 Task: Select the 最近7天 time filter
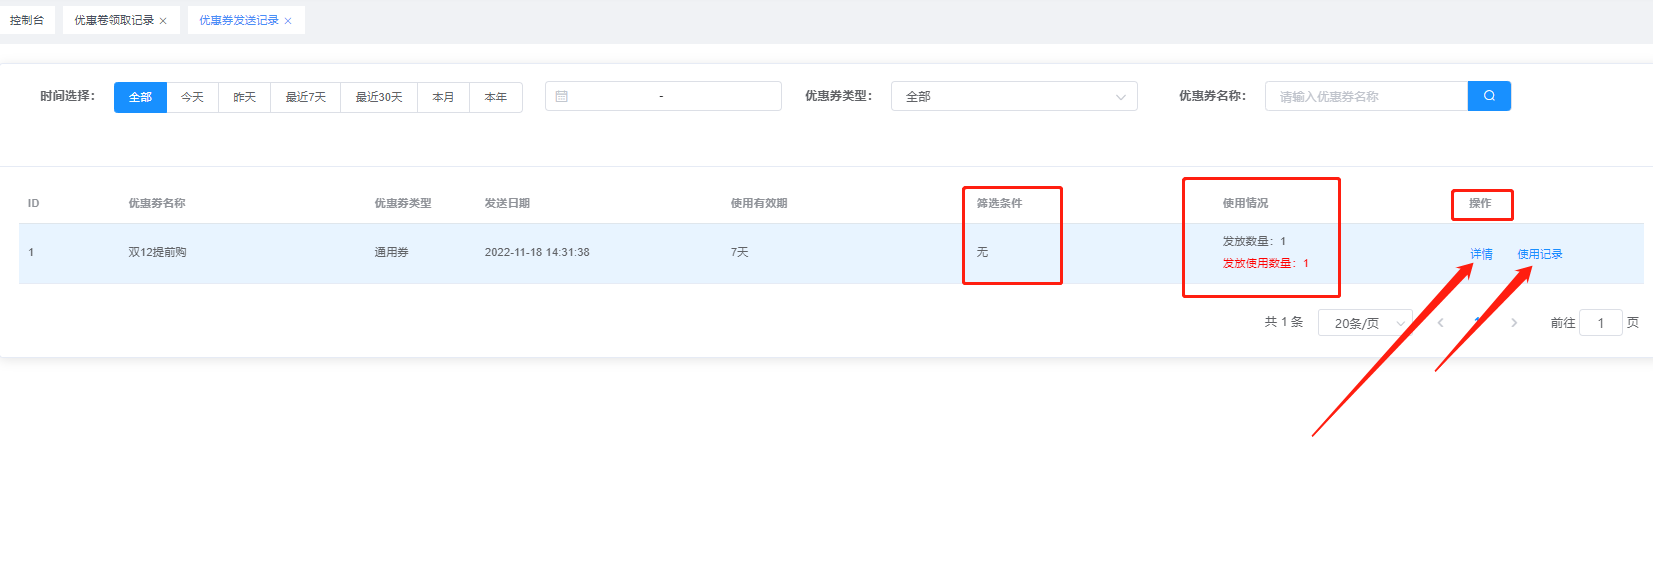[x=305, y=97]
